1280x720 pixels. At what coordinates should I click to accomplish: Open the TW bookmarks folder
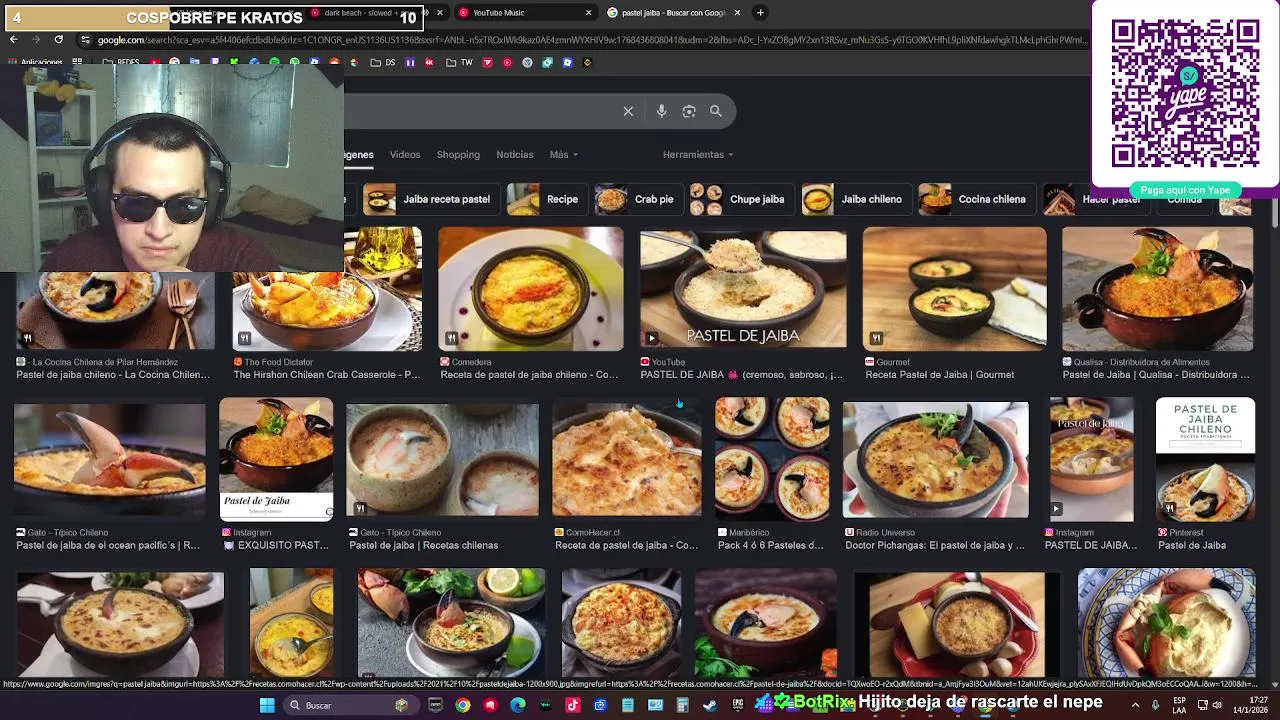click(x=459, y=62)
